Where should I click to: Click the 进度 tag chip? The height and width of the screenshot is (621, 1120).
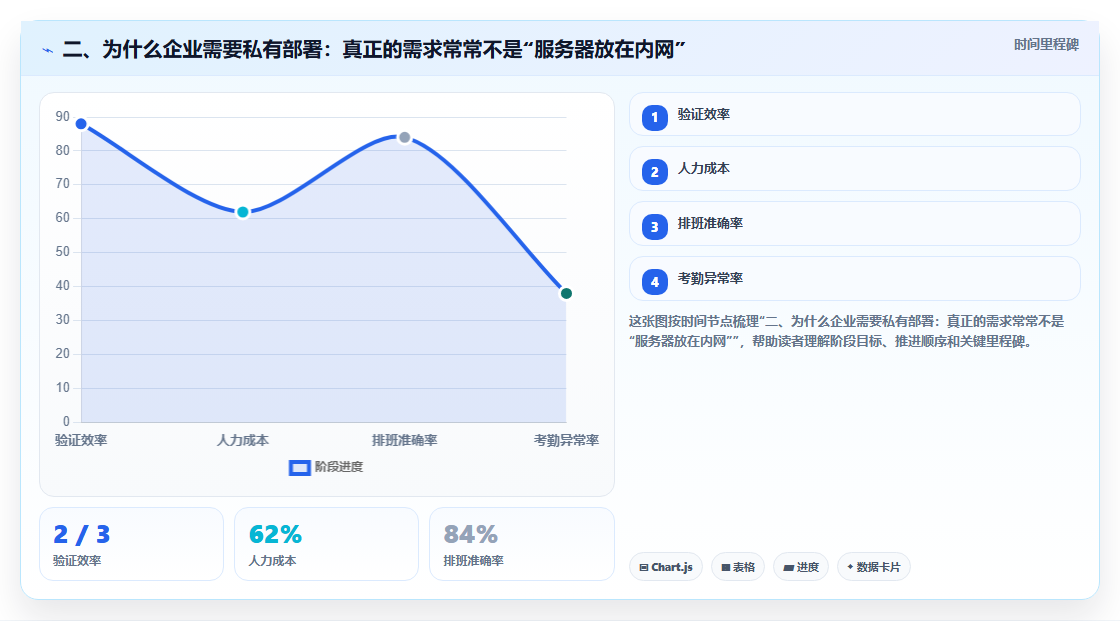(801, 567)
